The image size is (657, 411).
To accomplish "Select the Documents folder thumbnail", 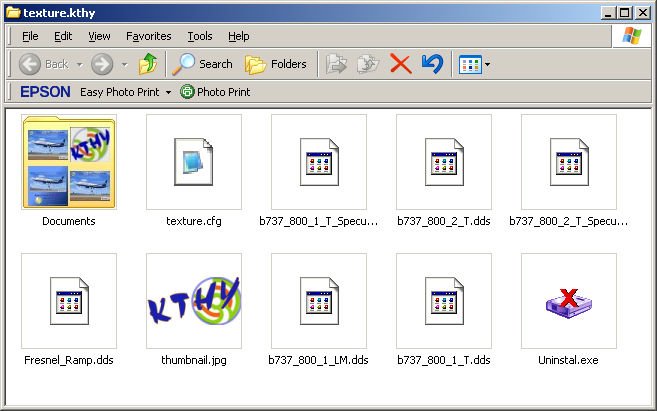I will click(69, 162).
